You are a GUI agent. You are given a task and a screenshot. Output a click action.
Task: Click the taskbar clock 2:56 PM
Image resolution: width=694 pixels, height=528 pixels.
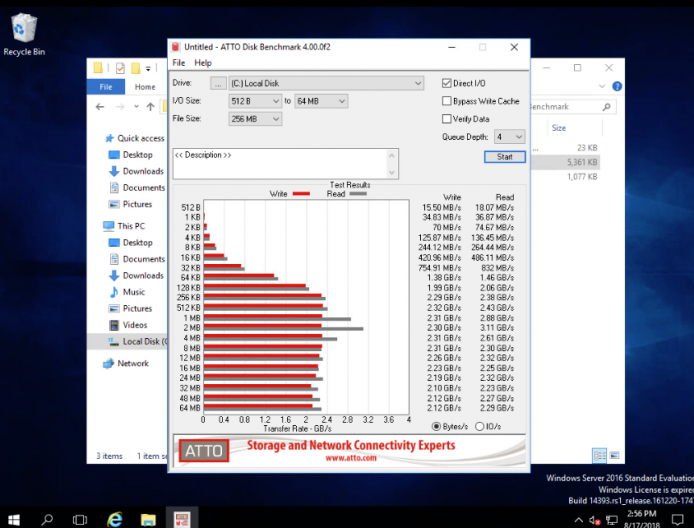point(642,514)
